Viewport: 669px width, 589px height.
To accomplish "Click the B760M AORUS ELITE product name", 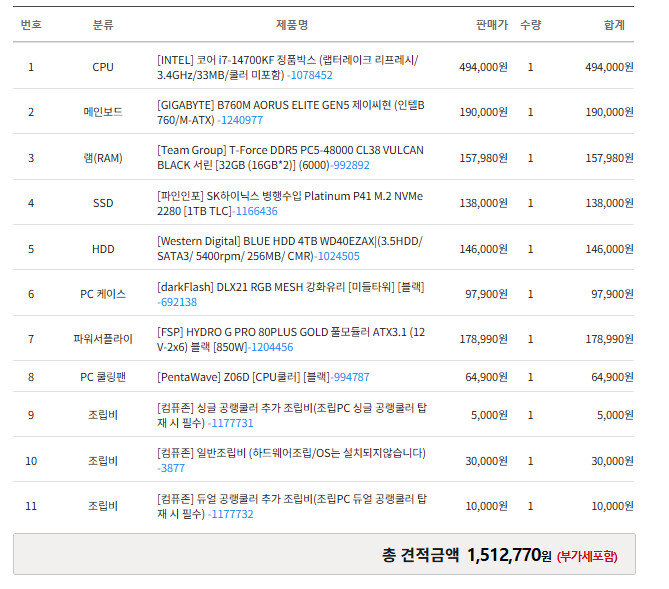I will pyautogui.click(x=291, y=113).
